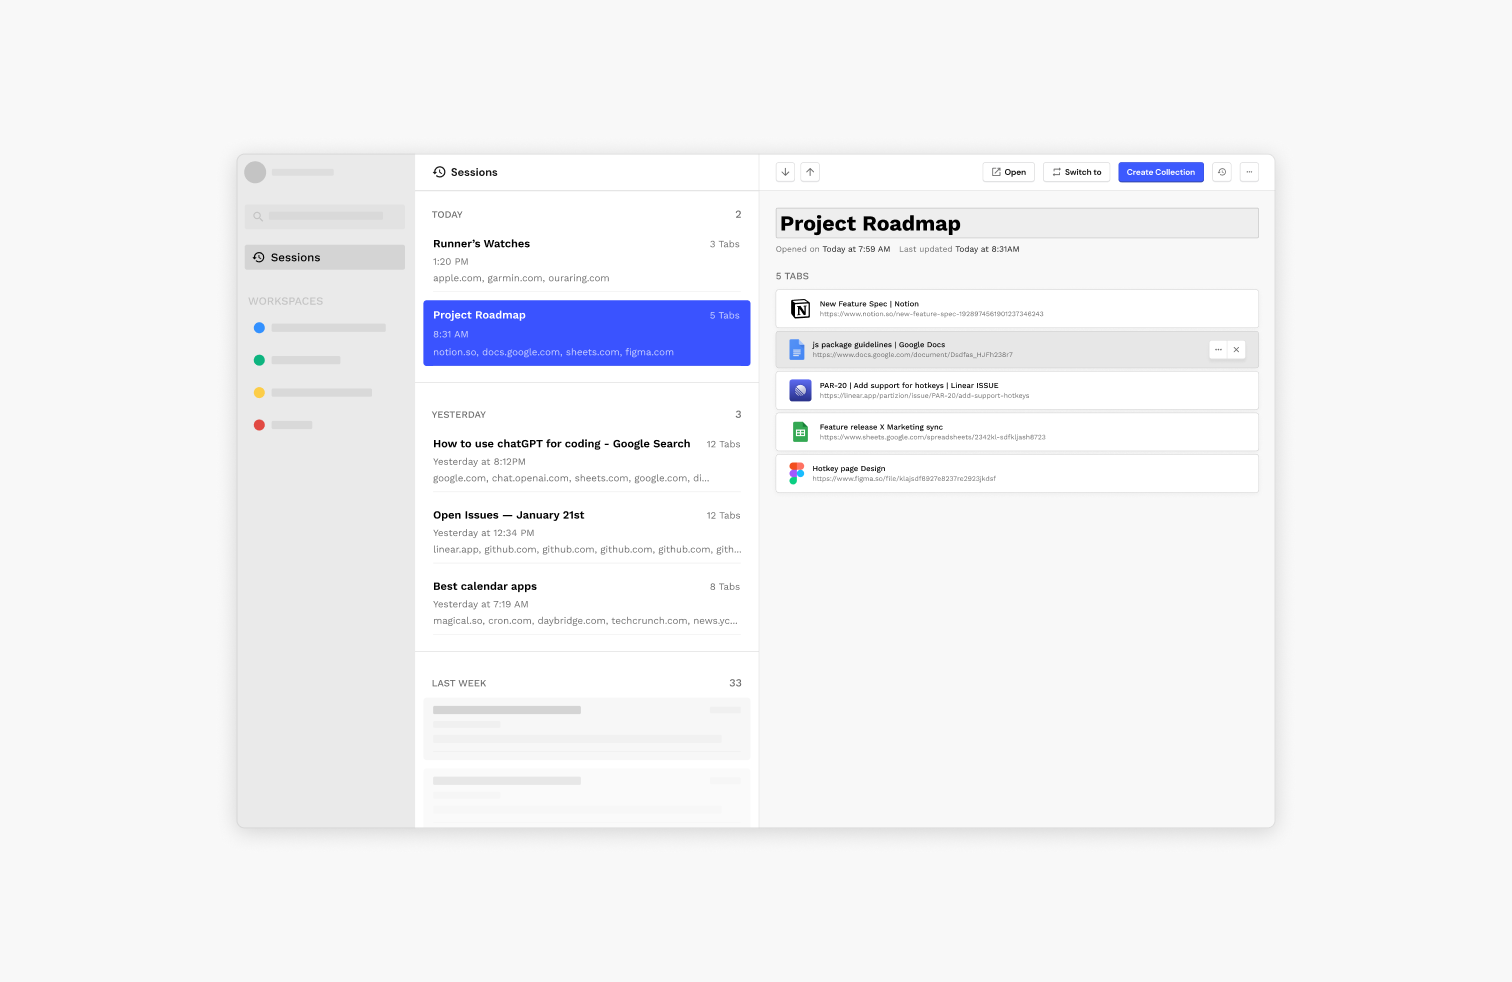Open the Notion New Feature Spec tab
This screenshot has width=1512, height=982.
pos(1017,309)
